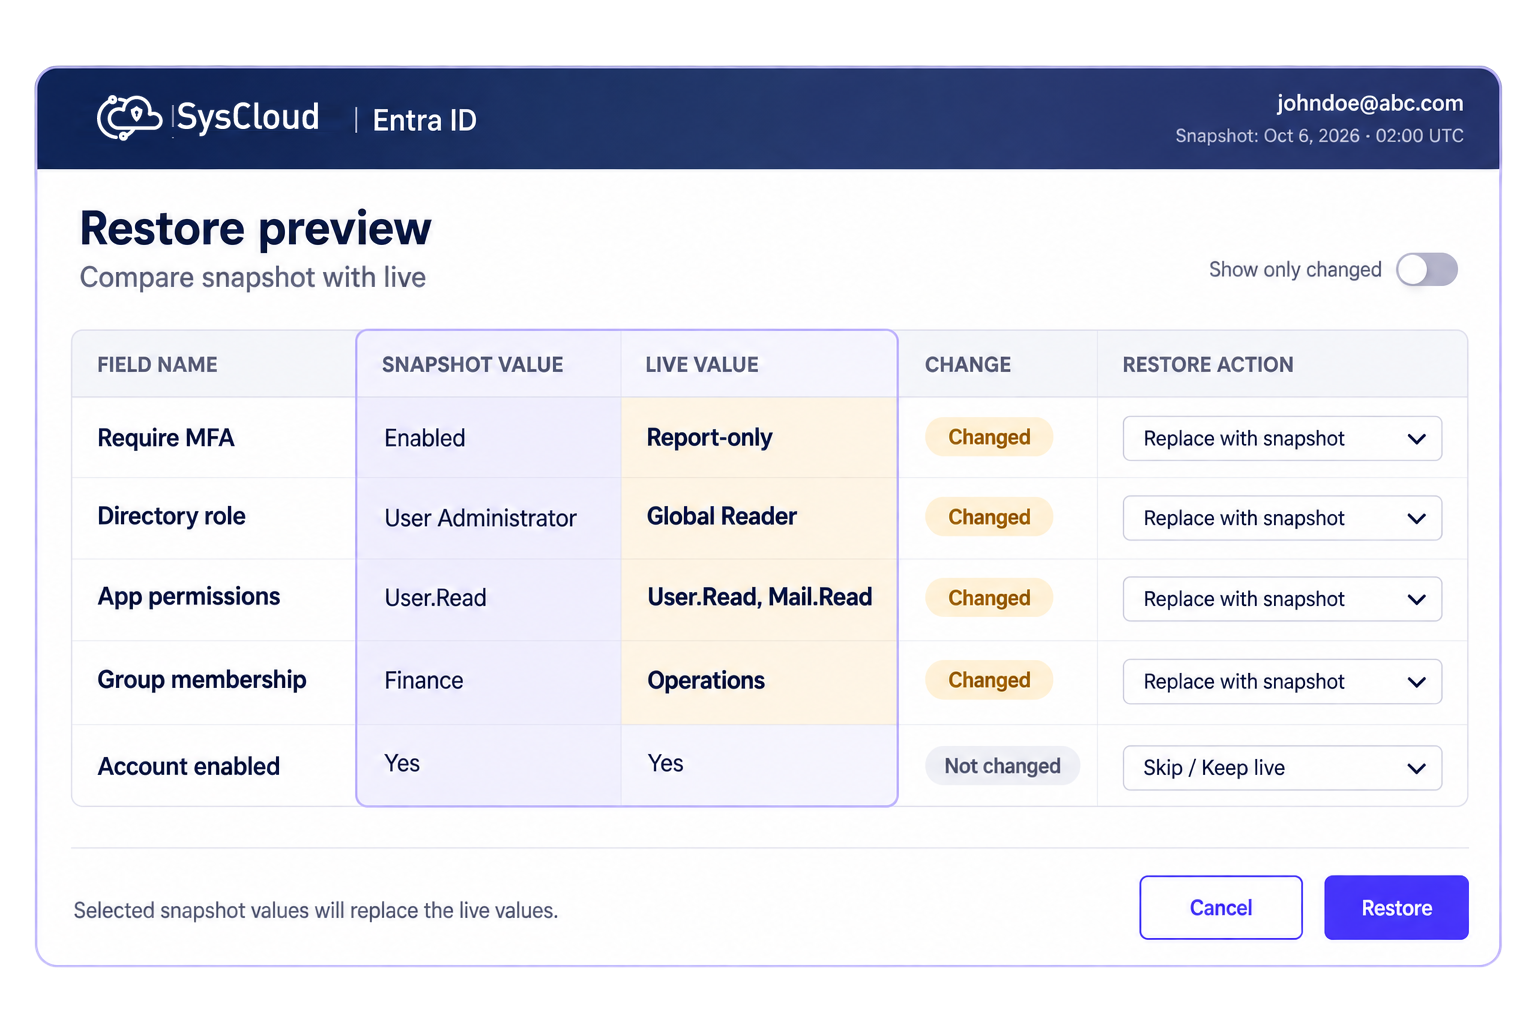This screenshot has height=1024, width=1536.
Task: Click the User.Read, Mail.Read live value
Action: coord(760,598)
